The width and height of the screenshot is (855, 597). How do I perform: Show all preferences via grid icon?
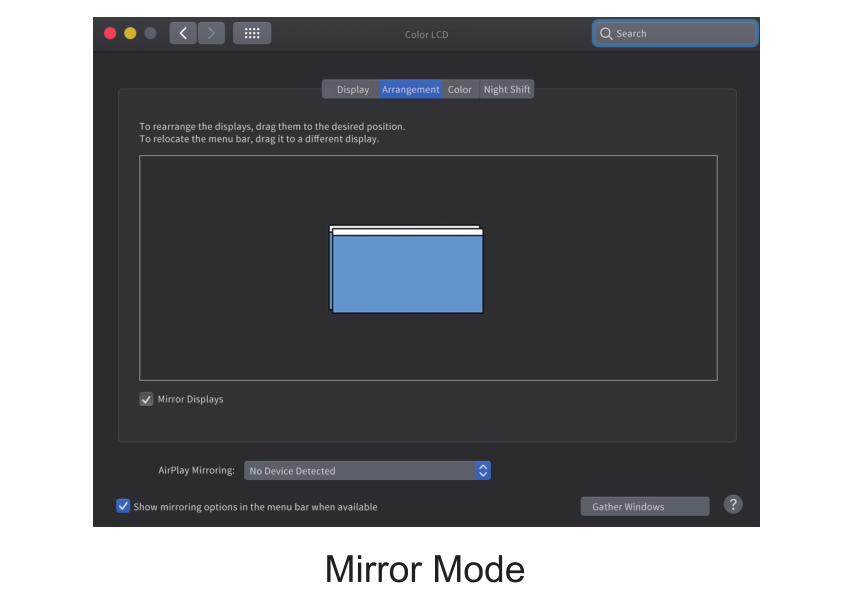click(252, 33)
